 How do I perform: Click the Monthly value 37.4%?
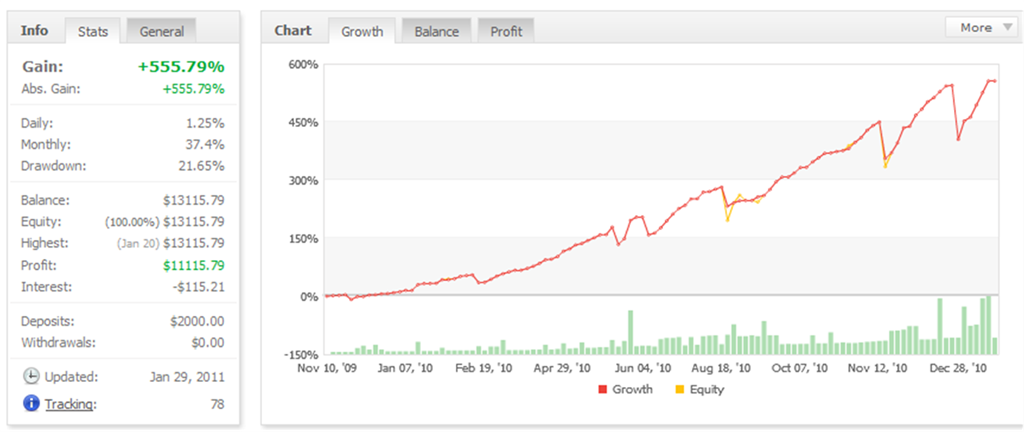[205, 144]
